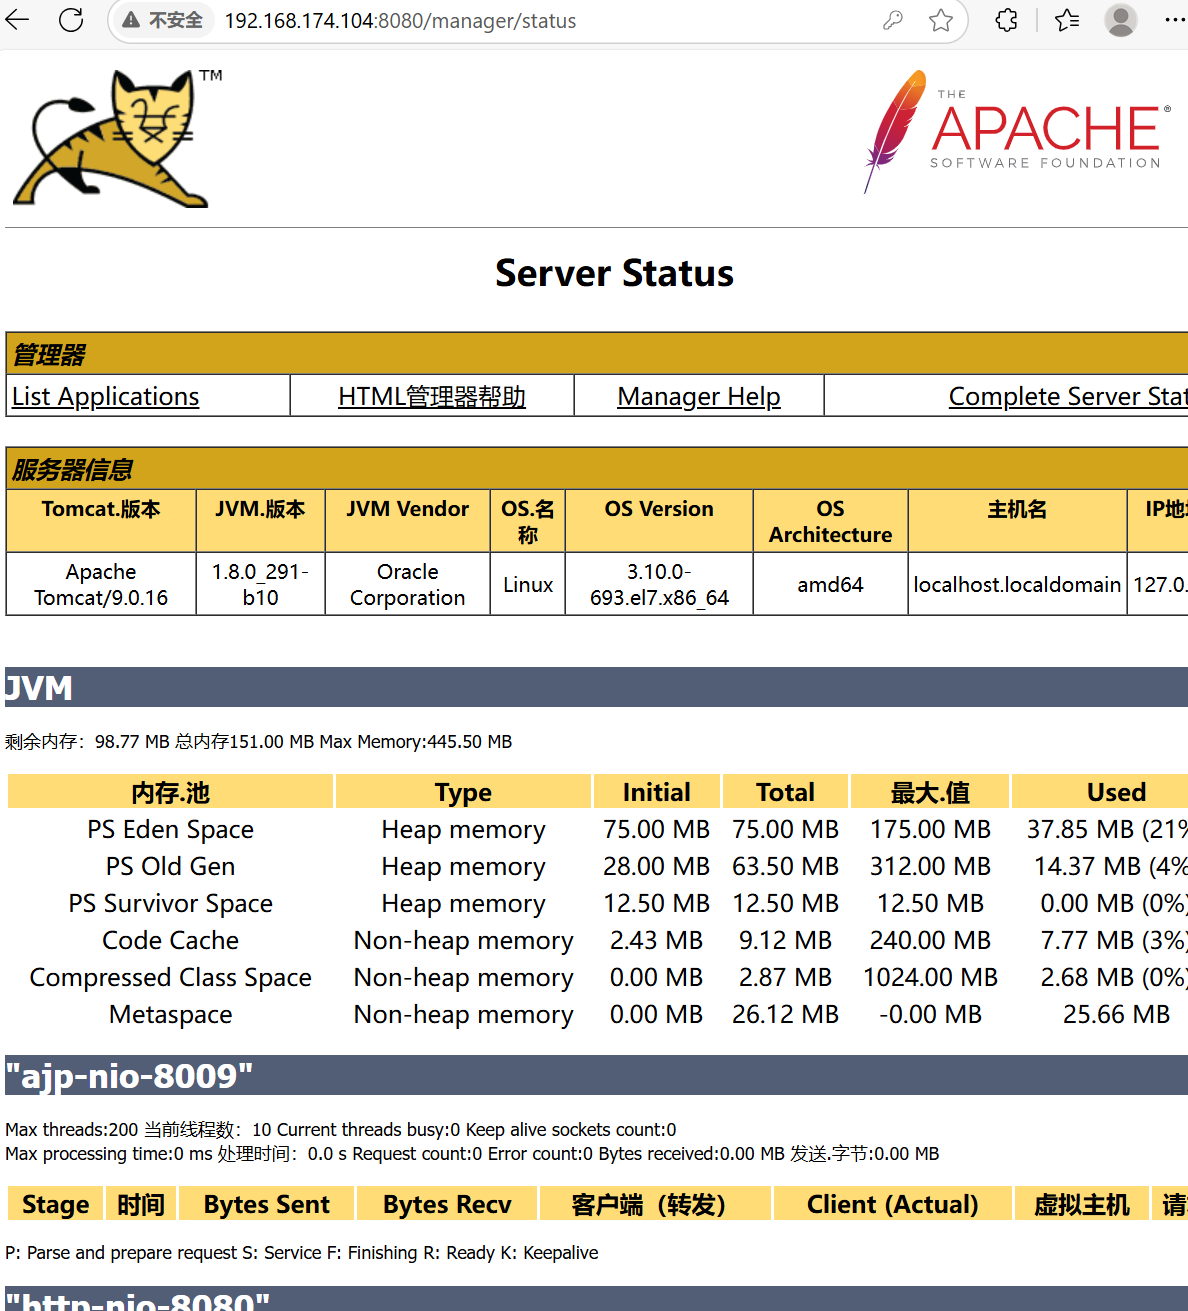Image resolution: width=1188 pixels, height=1311 pixels.
Task: Select the Max threads:200 statistics line
Action: 340,1130
